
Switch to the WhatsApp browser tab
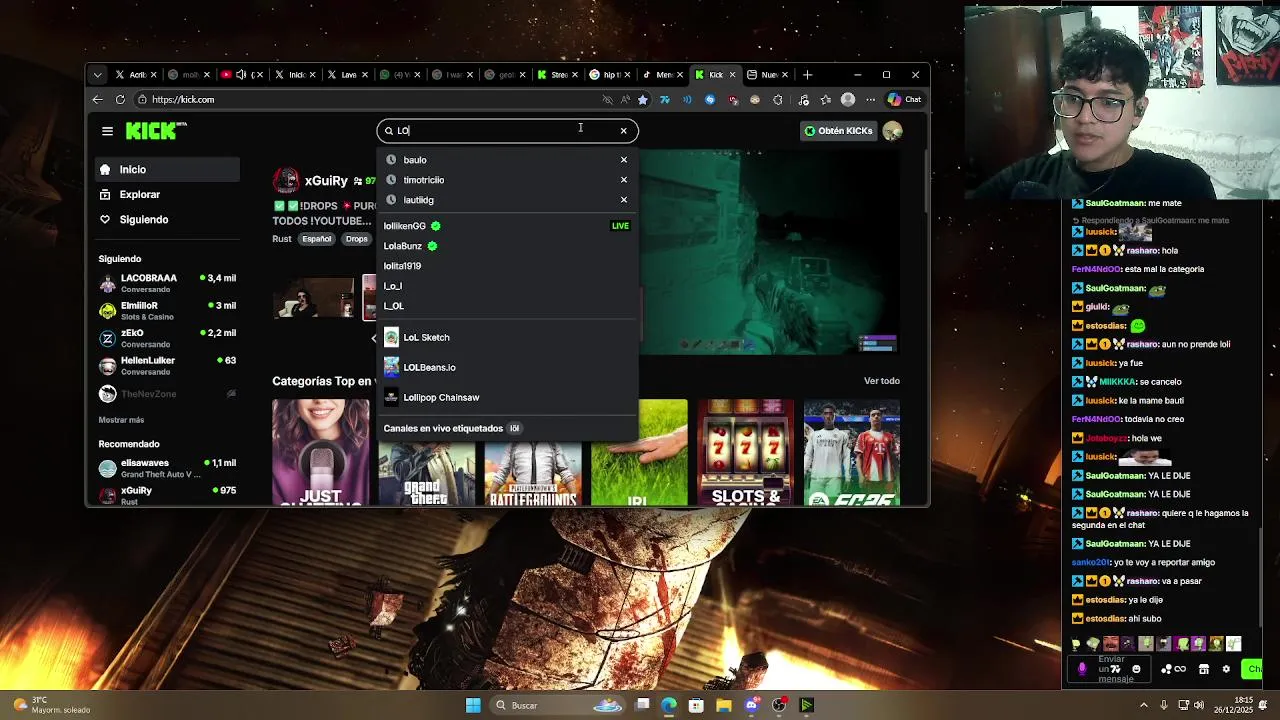(x=398, y=75)
